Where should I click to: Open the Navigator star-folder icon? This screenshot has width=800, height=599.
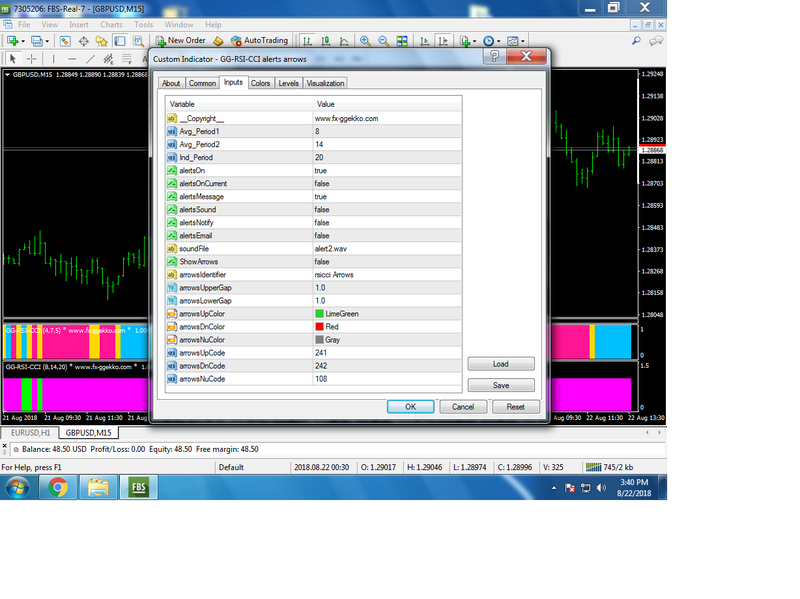[102, 41]
